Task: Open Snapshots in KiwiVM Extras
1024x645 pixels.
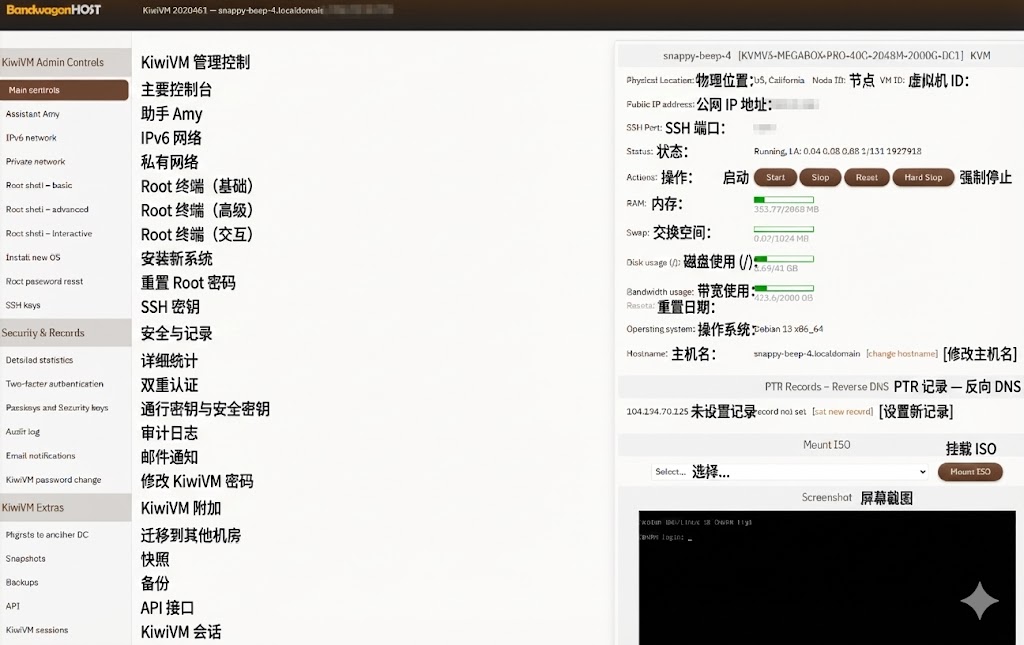Action: point(26,559)
